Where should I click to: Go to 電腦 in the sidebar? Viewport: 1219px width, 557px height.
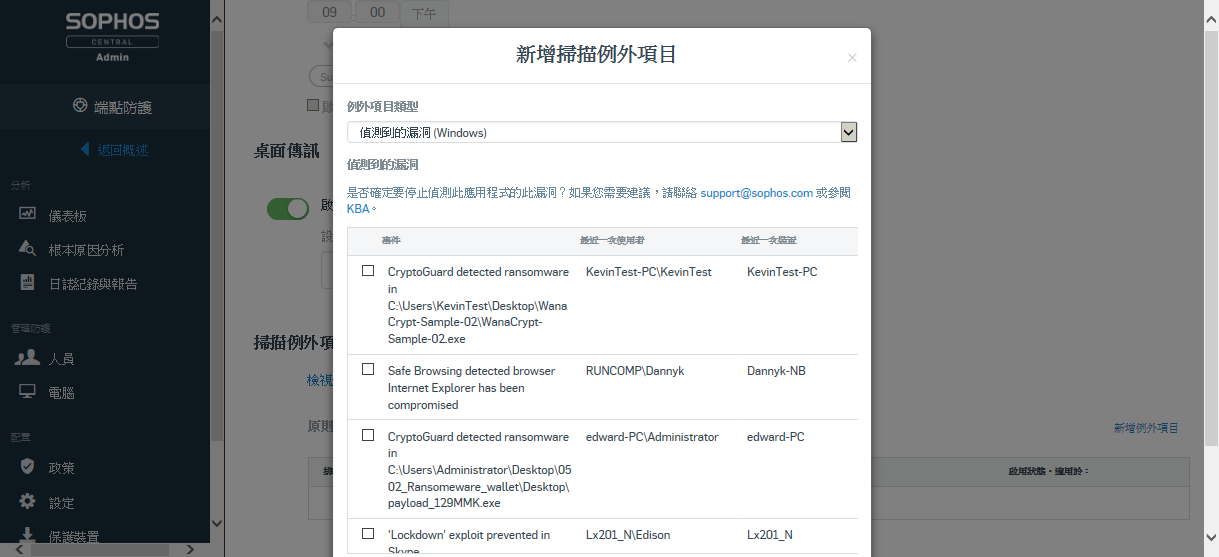click(x=62, y=393)
